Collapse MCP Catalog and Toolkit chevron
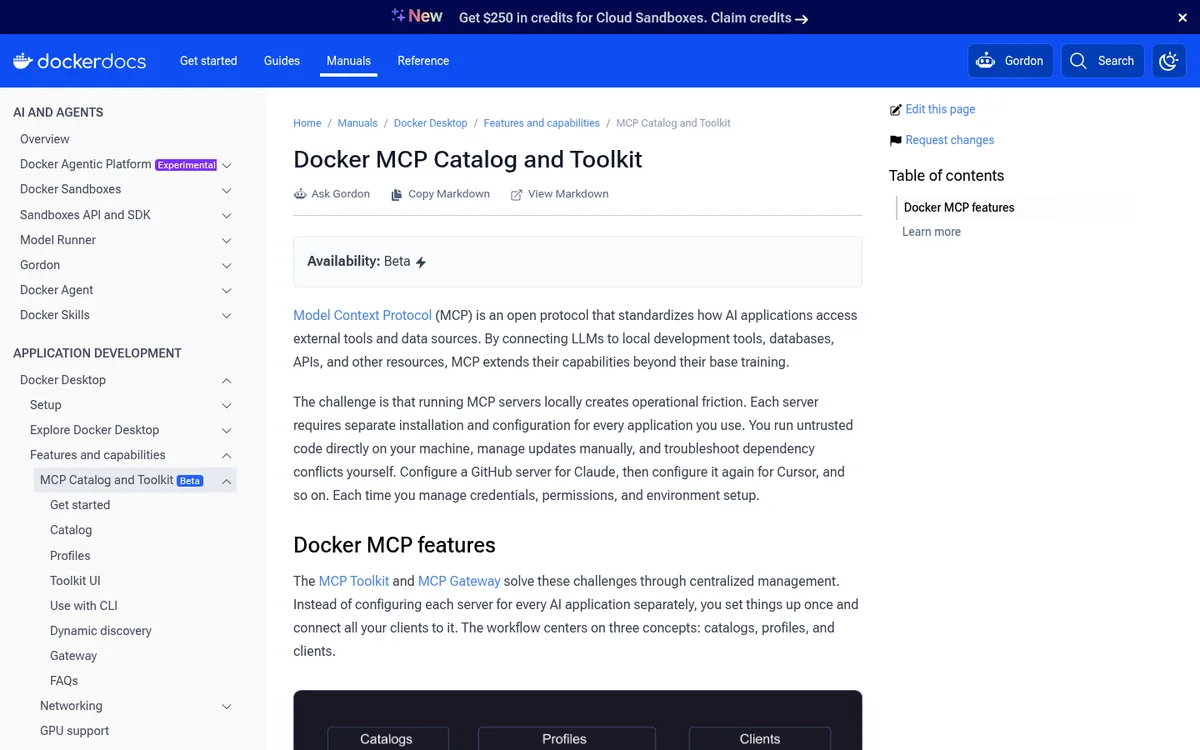1200x750 pixels. (x=227, y=481)
